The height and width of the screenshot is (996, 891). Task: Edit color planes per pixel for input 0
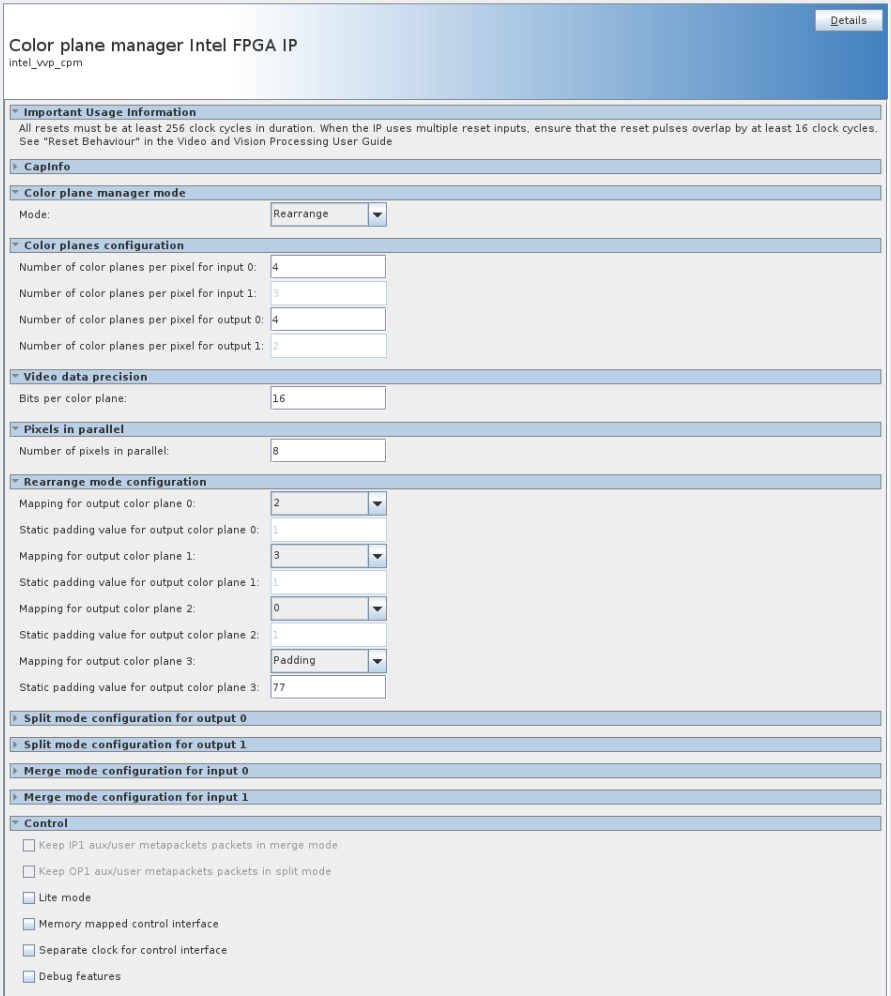point(328,267)
